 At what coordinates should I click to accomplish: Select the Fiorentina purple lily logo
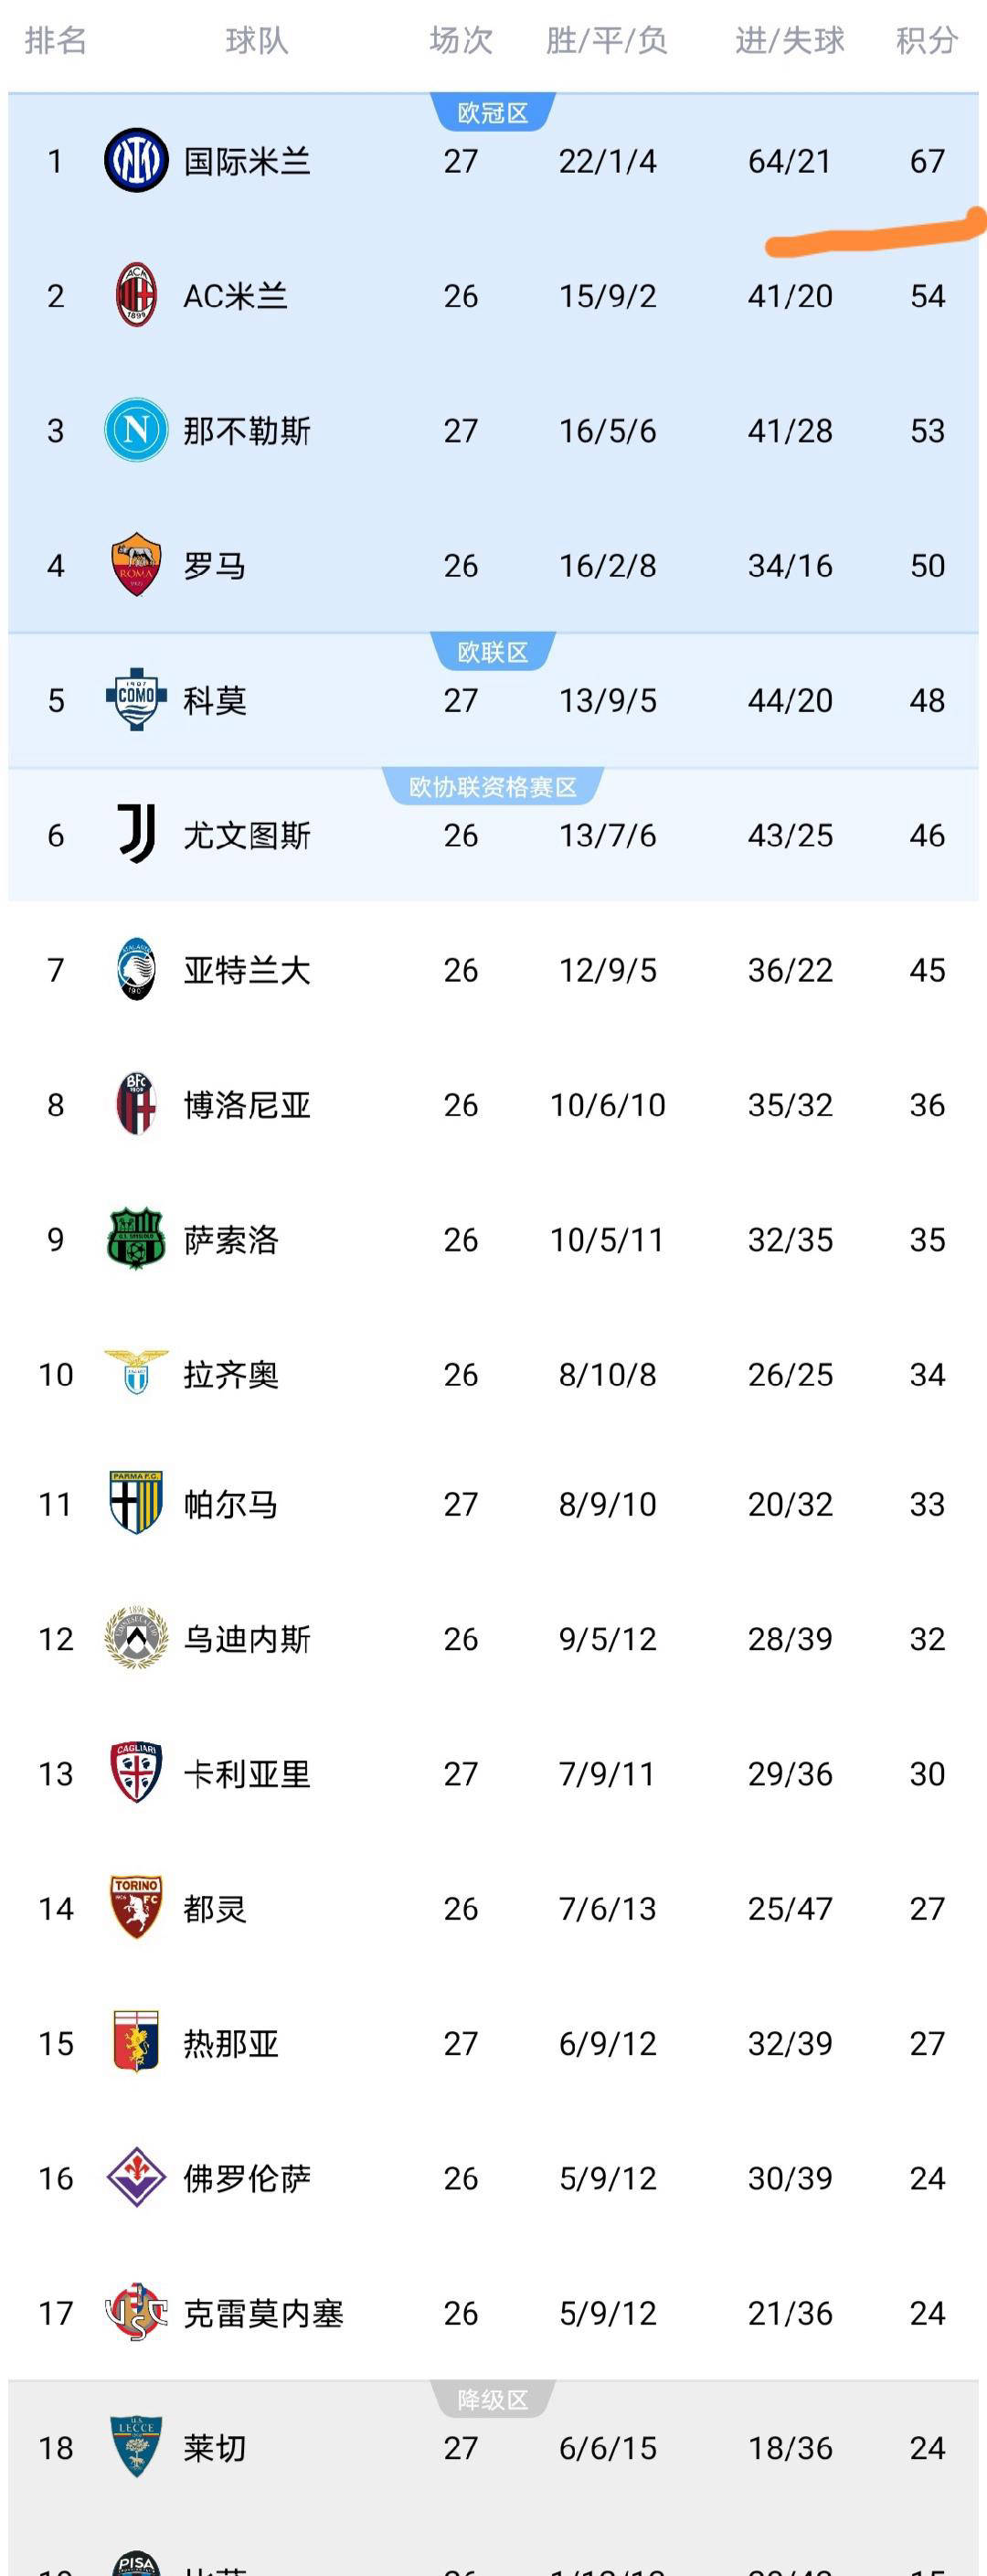pyautogui.click(x=136, y=2178)
